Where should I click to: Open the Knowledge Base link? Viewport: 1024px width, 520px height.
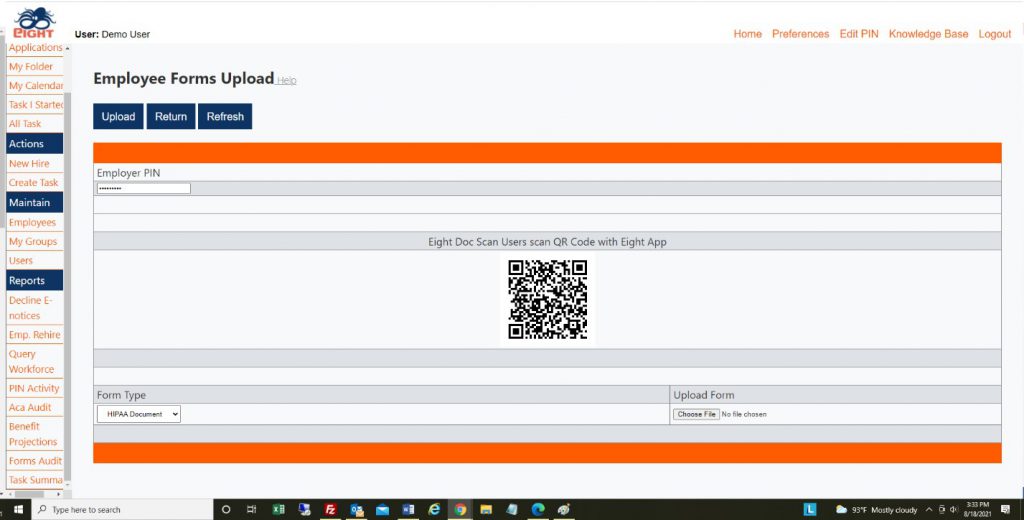[928, 34]
